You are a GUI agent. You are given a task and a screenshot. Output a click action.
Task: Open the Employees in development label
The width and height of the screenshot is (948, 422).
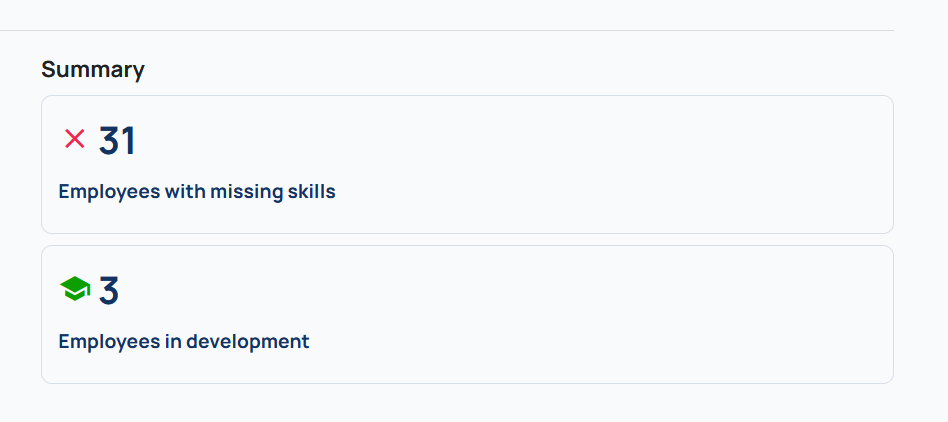pos(184,342)
